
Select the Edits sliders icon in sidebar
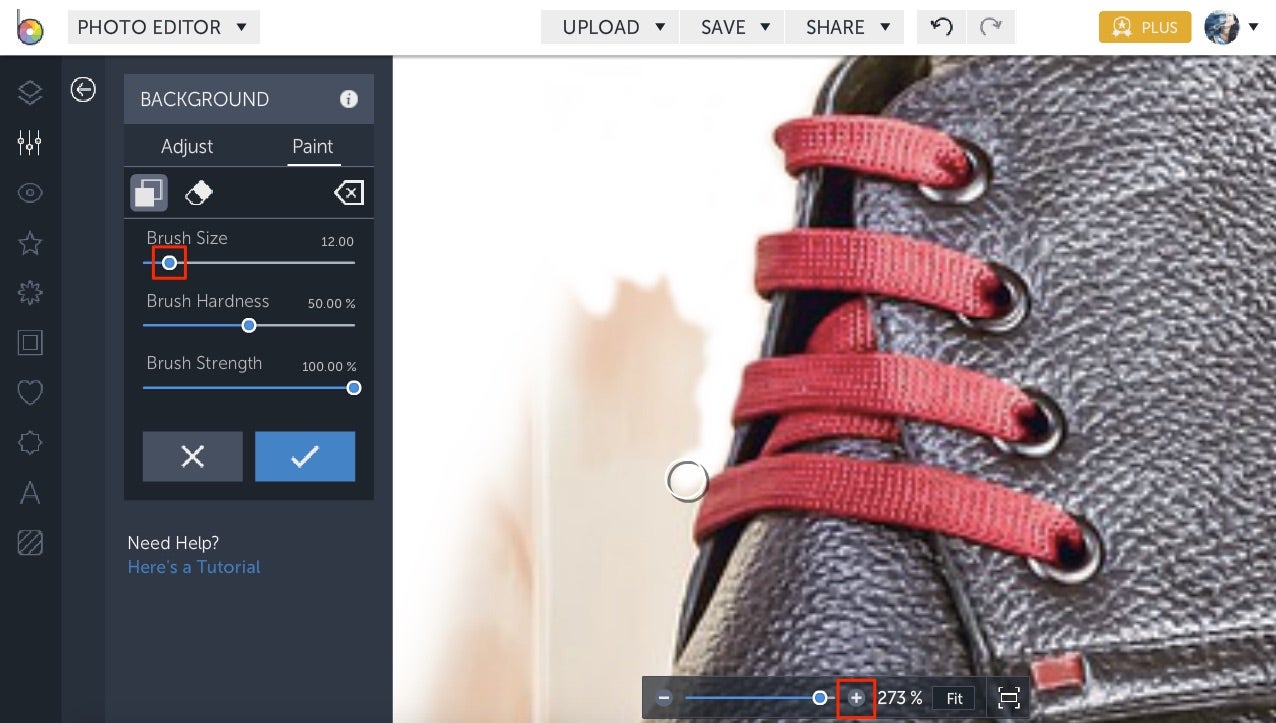click(x=29, y=142)
